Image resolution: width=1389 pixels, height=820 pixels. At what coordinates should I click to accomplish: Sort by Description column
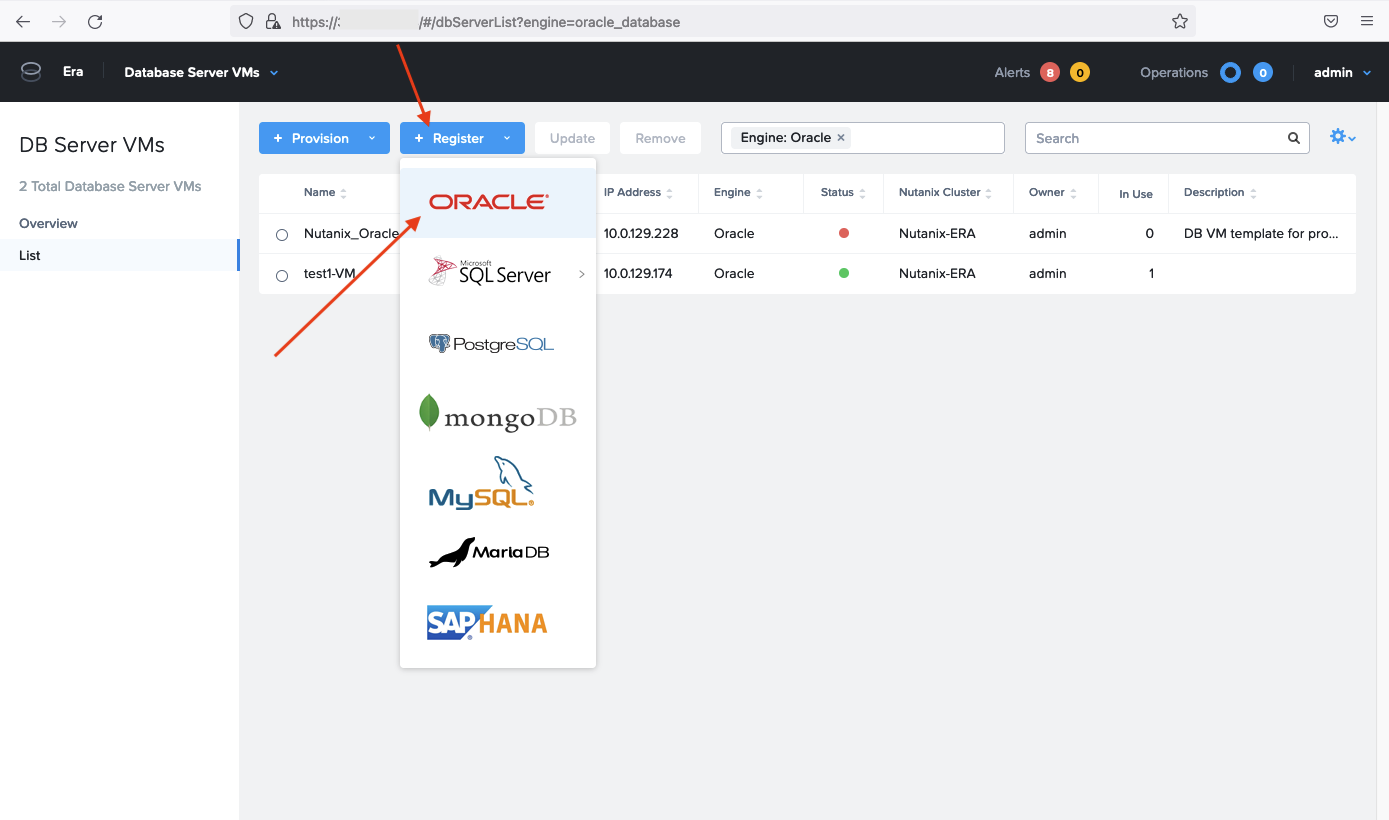[x=1220, y=193]
